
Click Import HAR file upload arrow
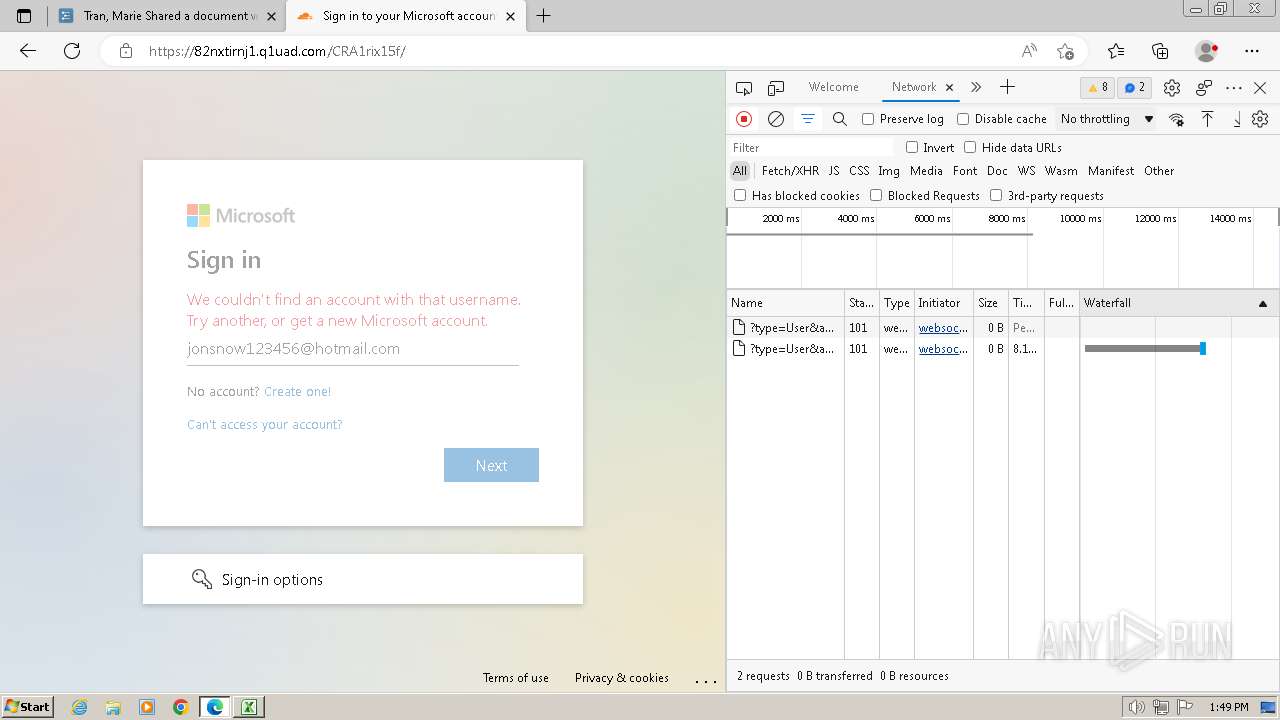pyautogui.click(x=1208, y=119)
